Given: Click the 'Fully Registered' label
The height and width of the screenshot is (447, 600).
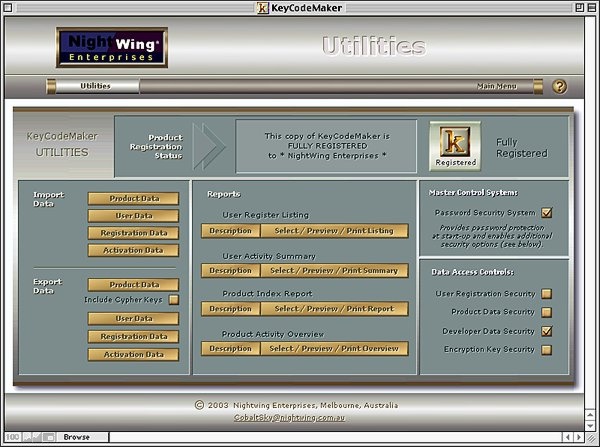Looking at the screenshot, I should pyautogui.click(x=522, y=148).
